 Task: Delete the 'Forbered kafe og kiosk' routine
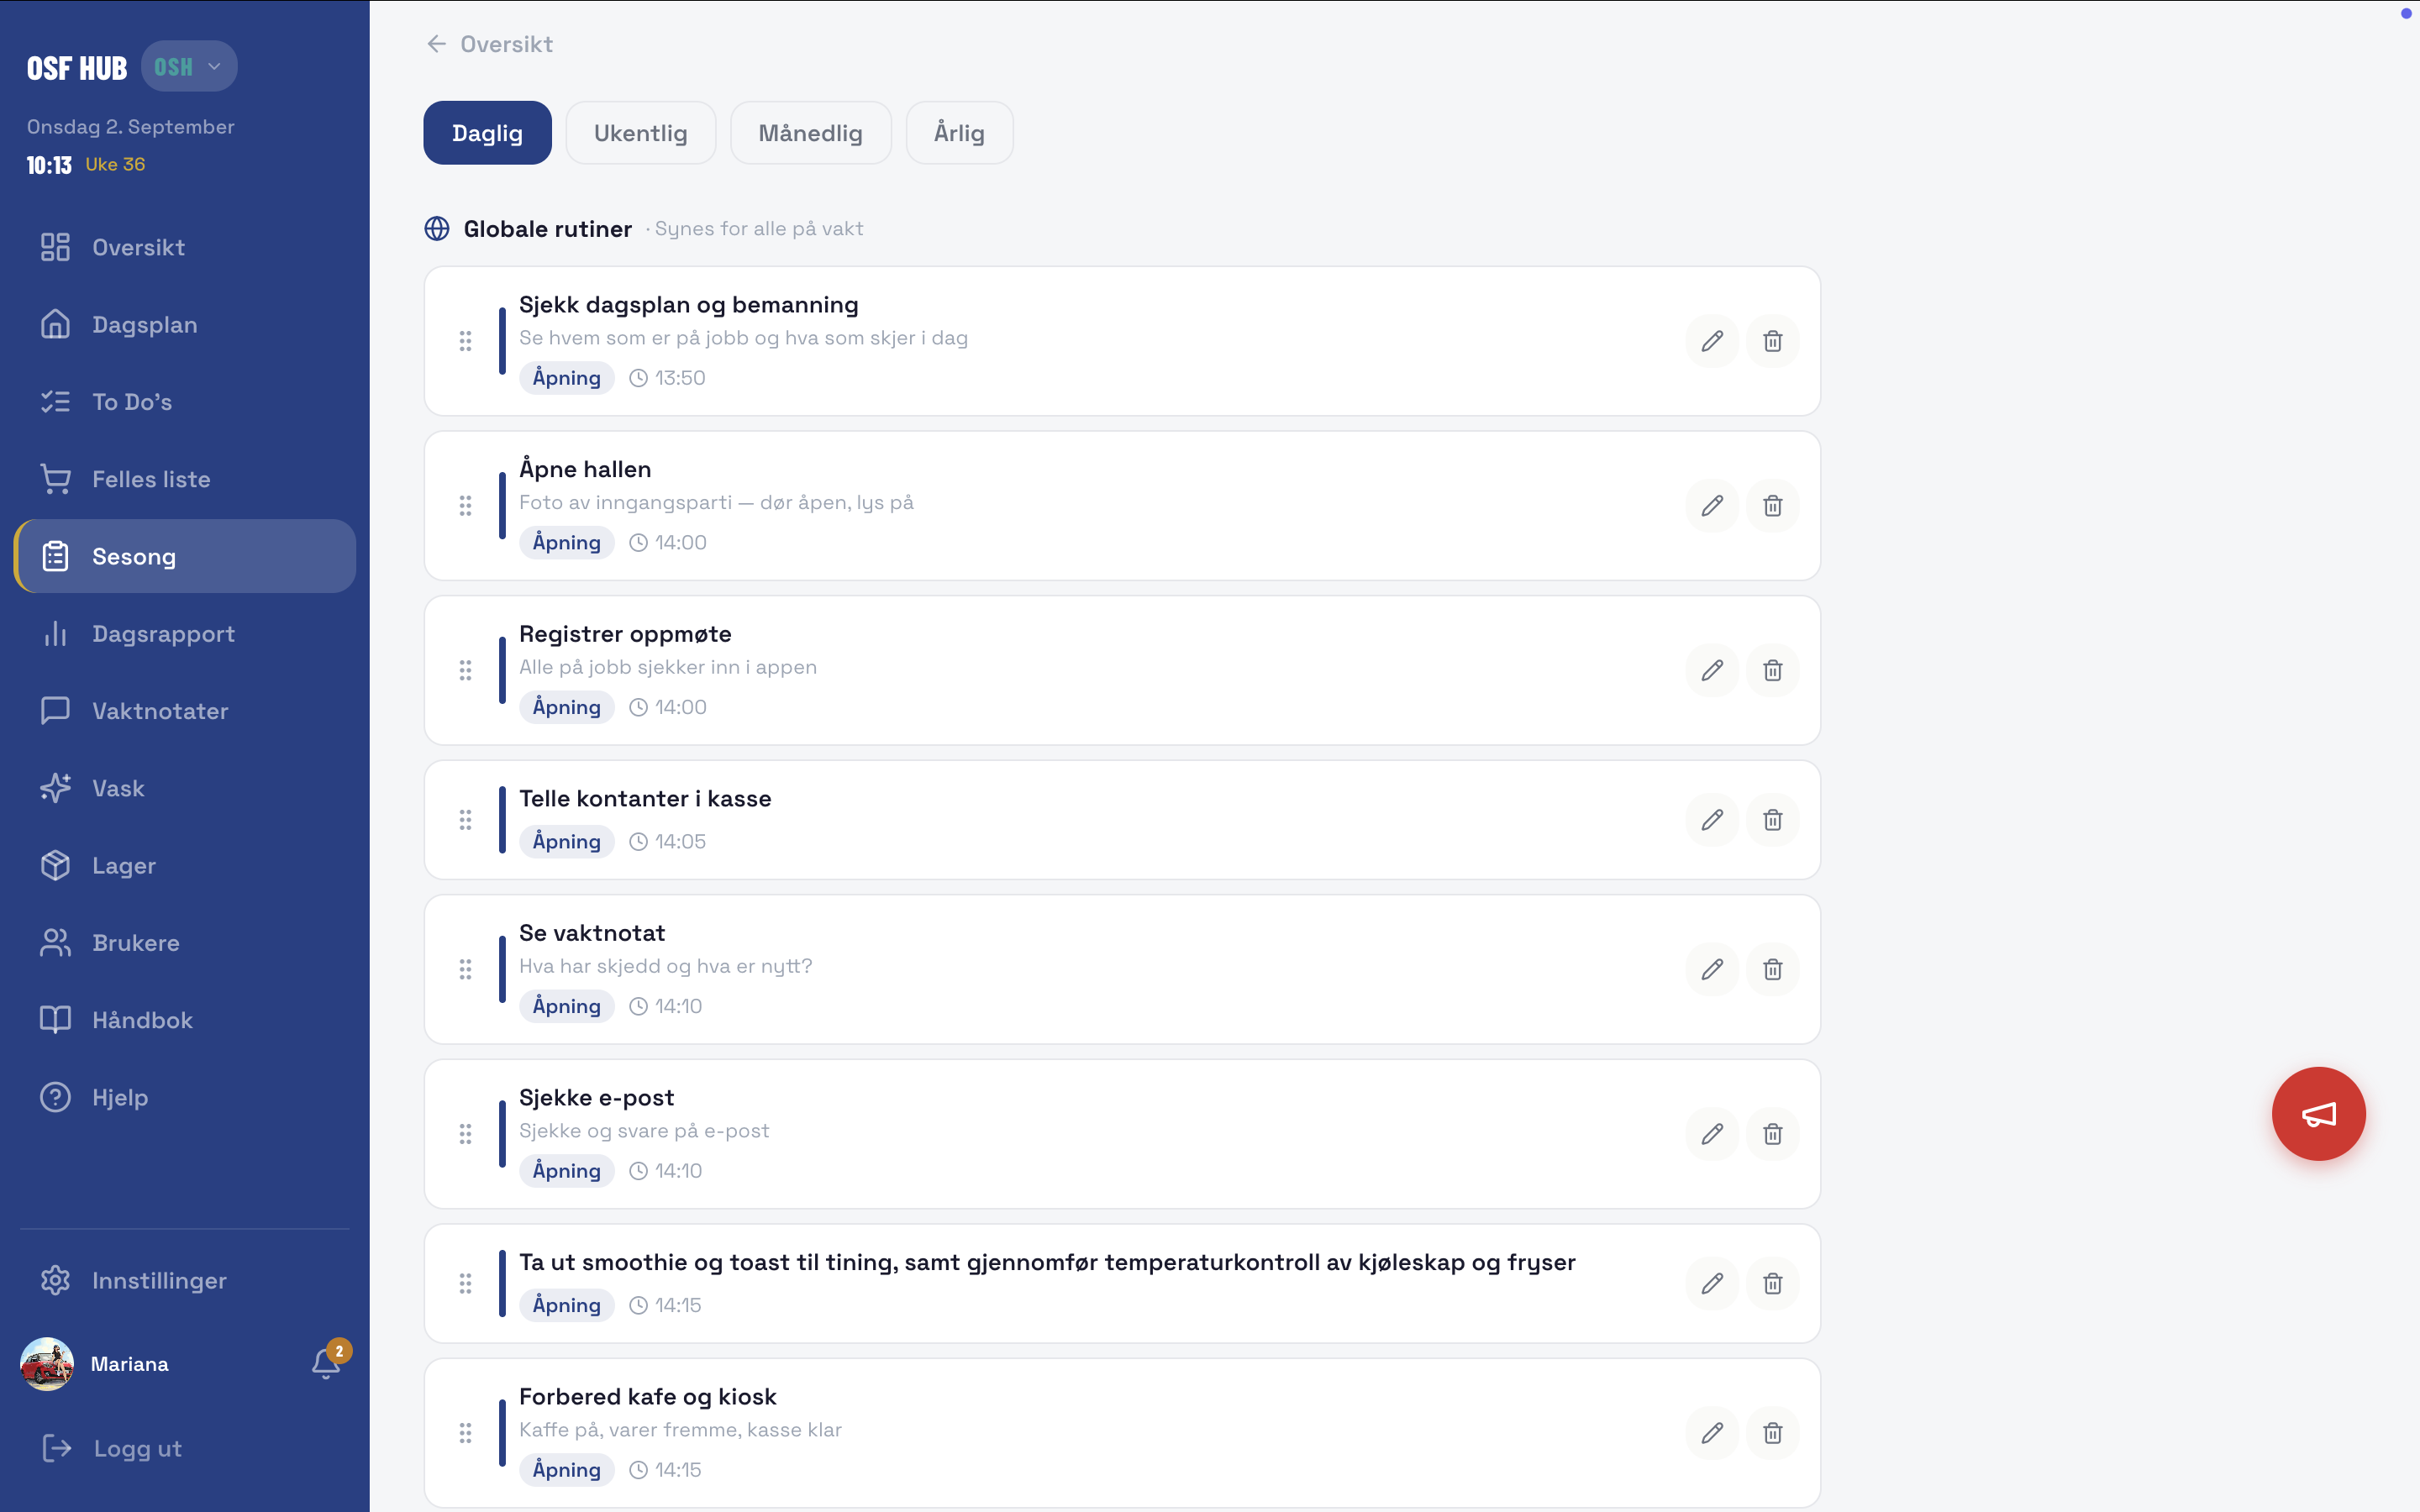[1772, 1433]
